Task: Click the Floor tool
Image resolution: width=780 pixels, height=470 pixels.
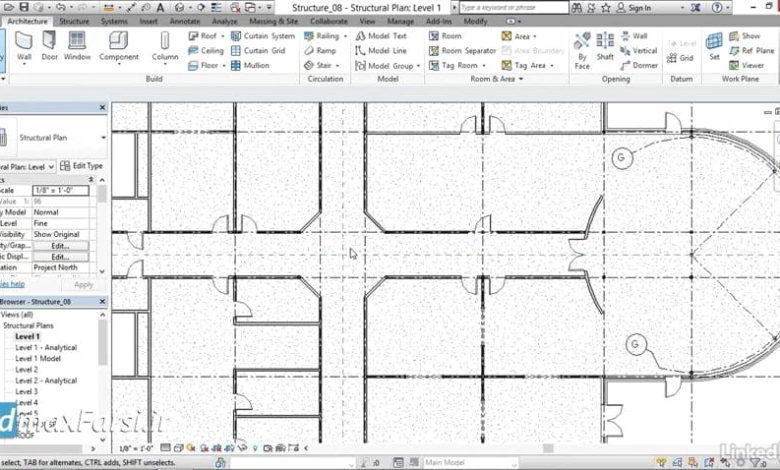Action: click(x=203, y=66)
